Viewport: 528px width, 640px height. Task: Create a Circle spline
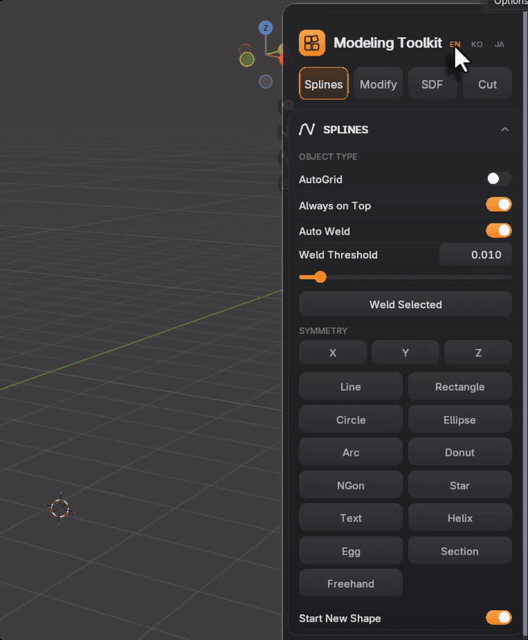(351, 420)
